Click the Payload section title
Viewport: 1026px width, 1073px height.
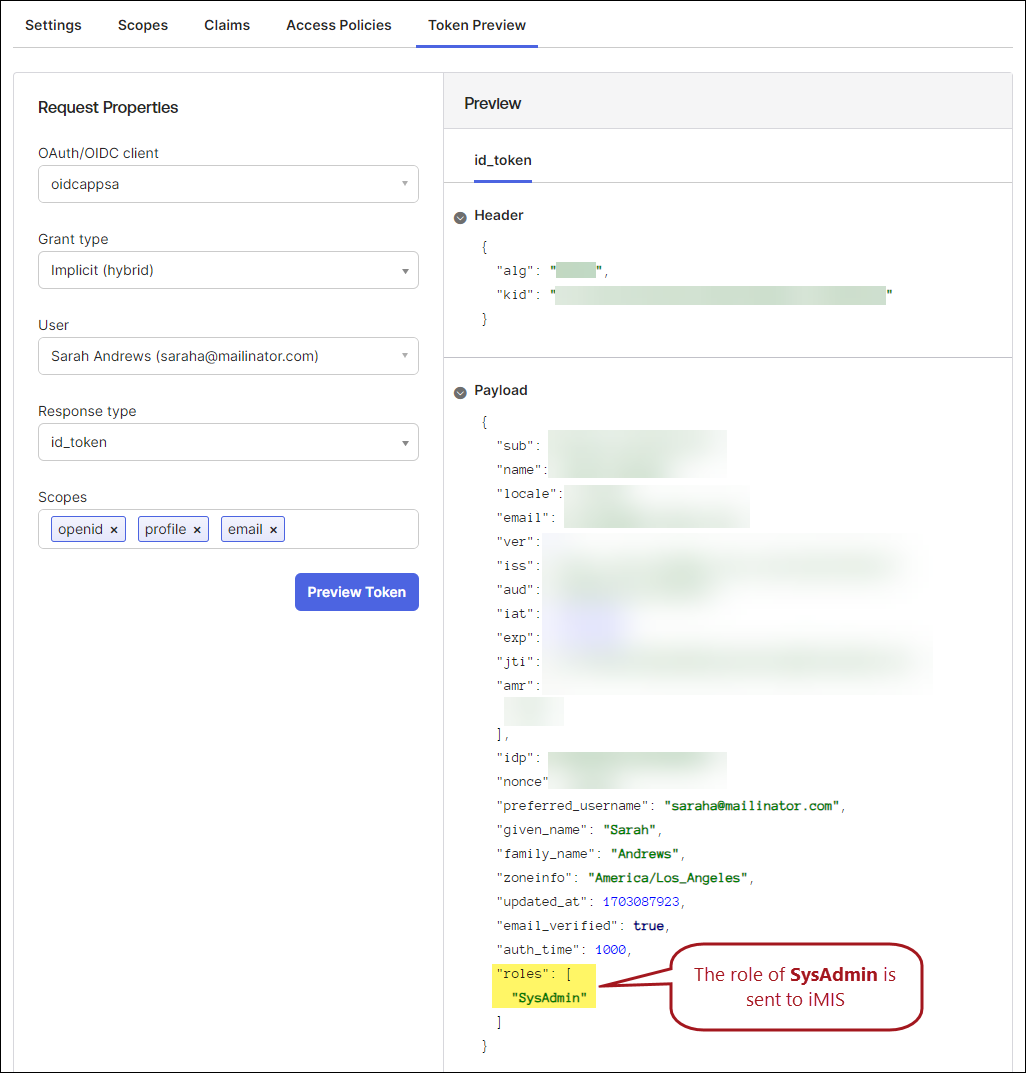[x=500, y=391]
